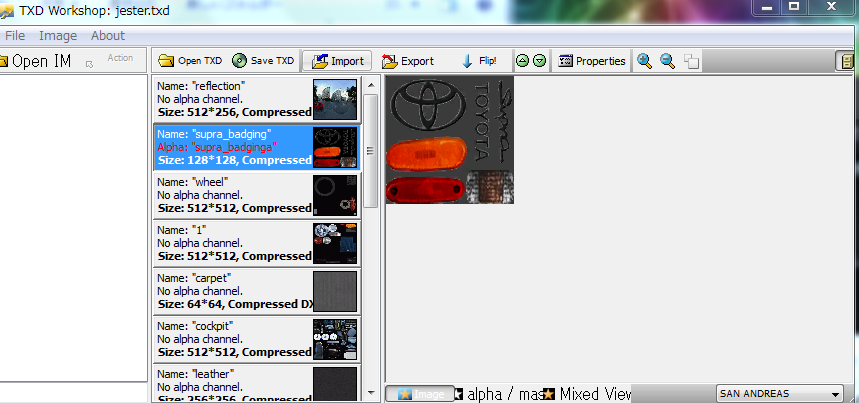Image resolution: width=859 pixels, height=403 pixels.
Task: Click the Open IMG button
Action: (36, 61)
